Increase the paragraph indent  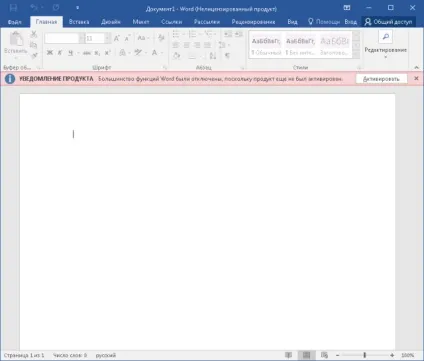(239, 34)
